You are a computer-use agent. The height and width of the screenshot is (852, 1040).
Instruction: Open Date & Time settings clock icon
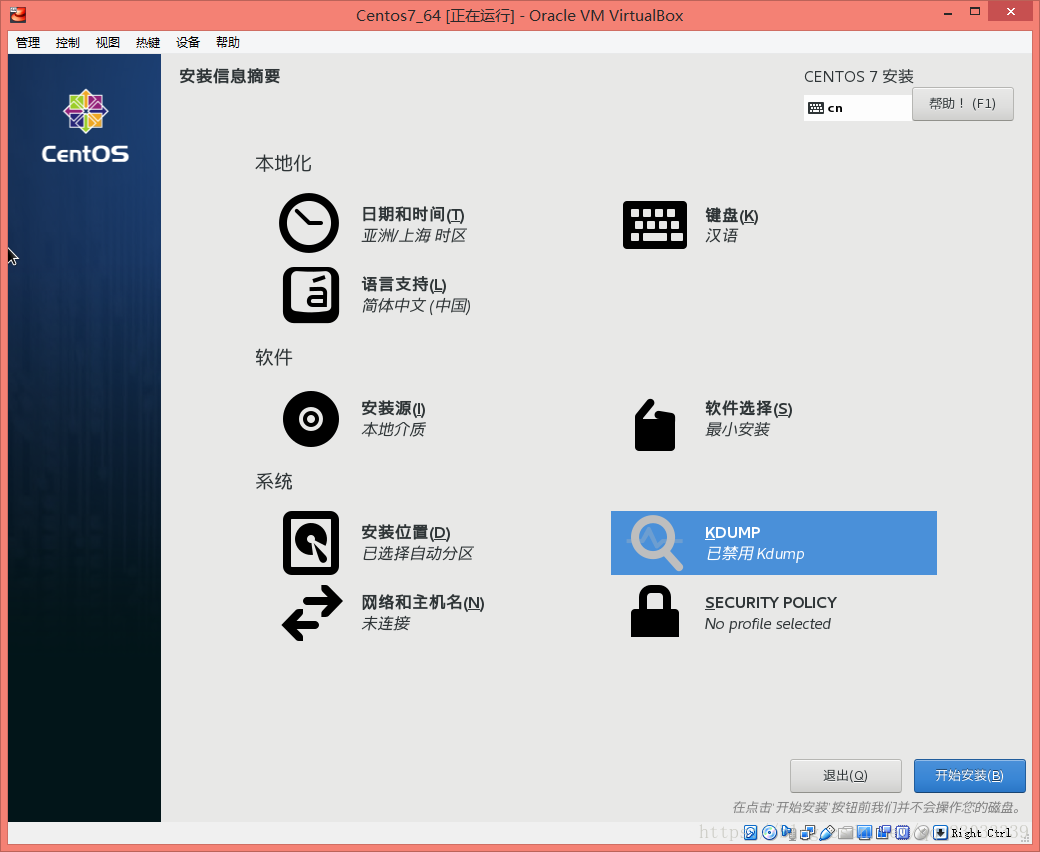tap(309, 223)
